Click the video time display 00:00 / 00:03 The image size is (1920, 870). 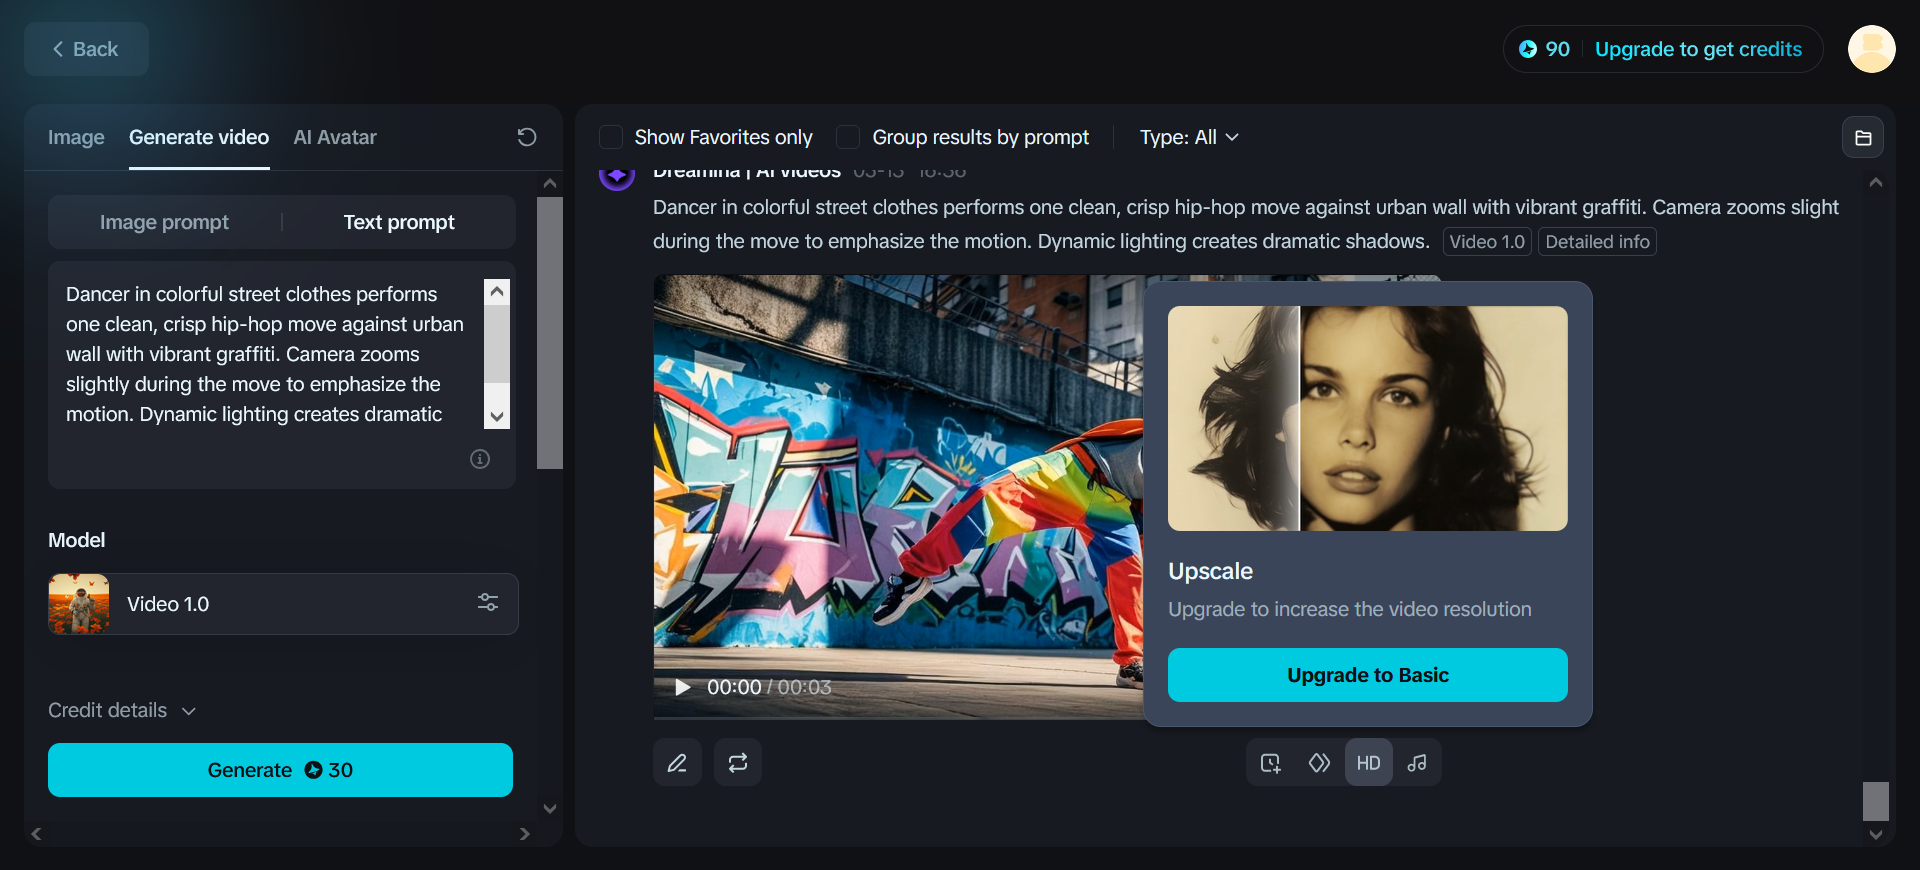pos(769,687)
